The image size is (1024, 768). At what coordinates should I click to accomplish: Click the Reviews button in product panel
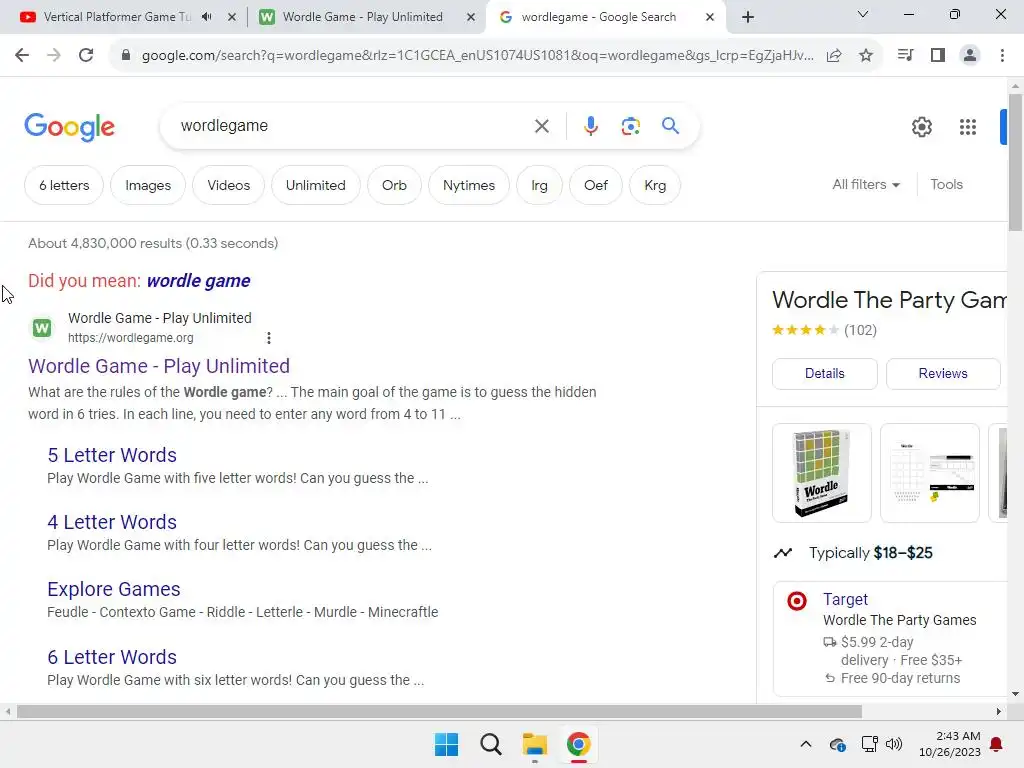coord(943,374)
